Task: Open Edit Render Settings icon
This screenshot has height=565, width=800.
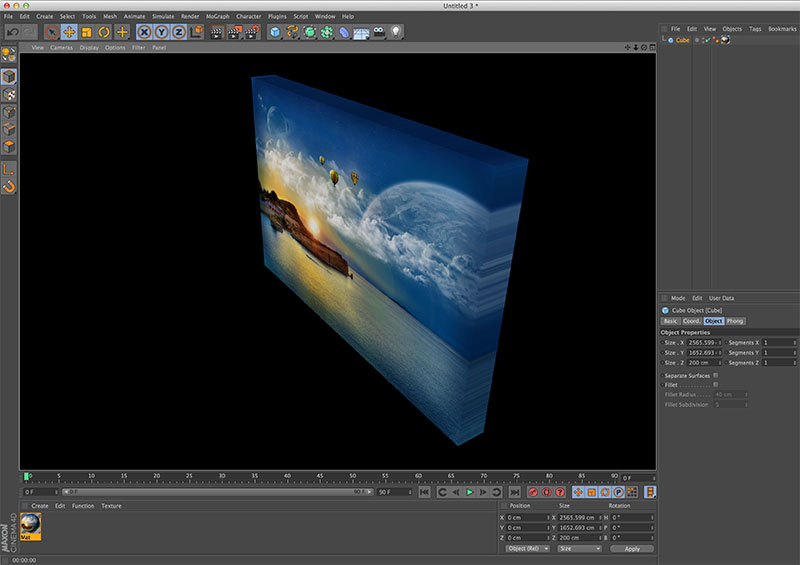Action: pos(252,32)
